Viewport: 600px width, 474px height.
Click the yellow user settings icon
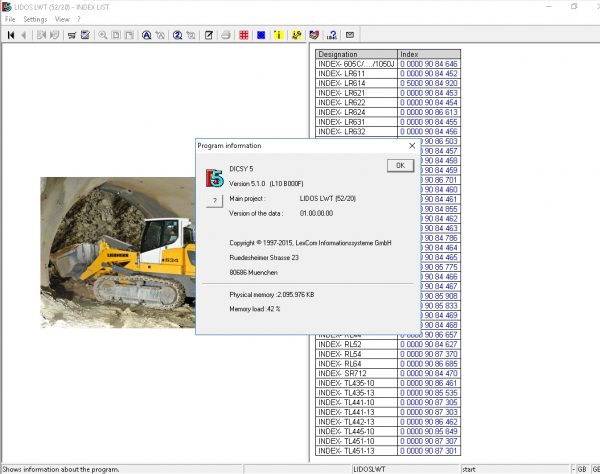pyautogui.click(x=297, y=35)
